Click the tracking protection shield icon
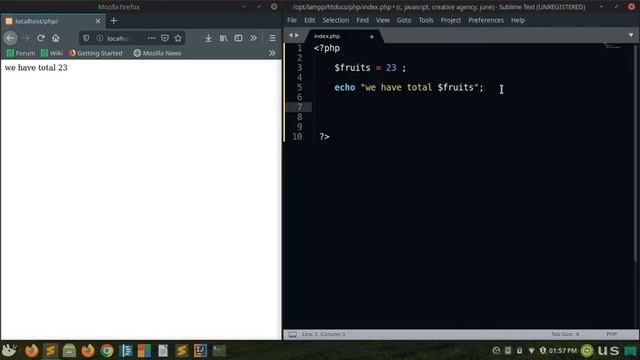 86,38
